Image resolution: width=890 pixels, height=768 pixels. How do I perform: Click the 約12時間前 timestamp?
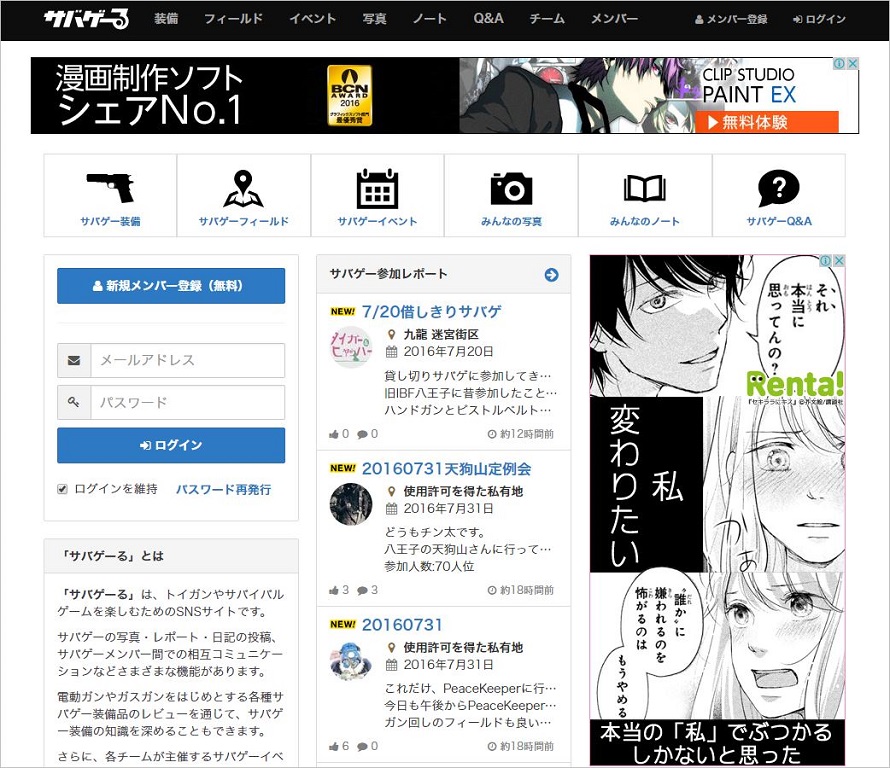(x=520, y=434)
